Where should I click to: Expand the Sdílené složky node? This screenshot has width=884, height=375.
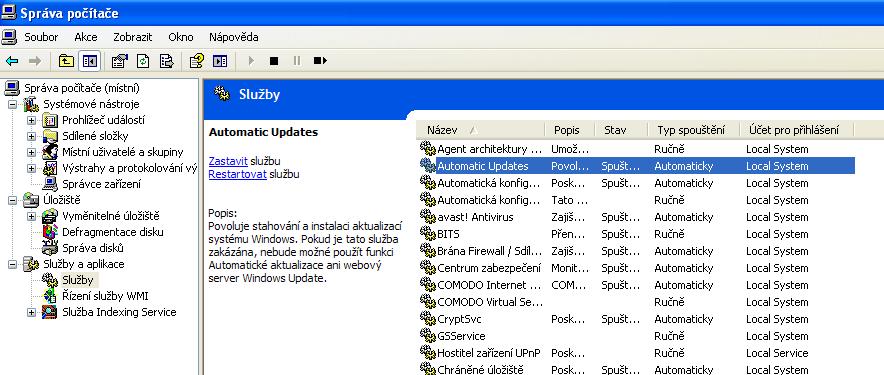[32, 136]
